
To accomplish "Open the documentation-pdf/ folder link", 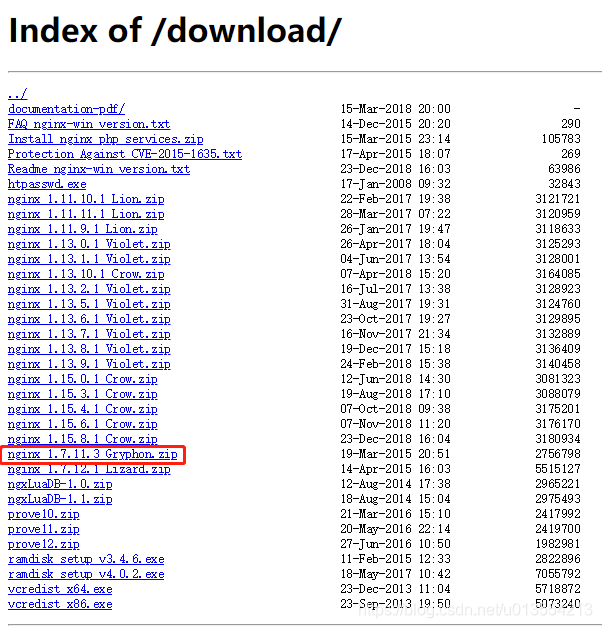I will pos(66,109).
